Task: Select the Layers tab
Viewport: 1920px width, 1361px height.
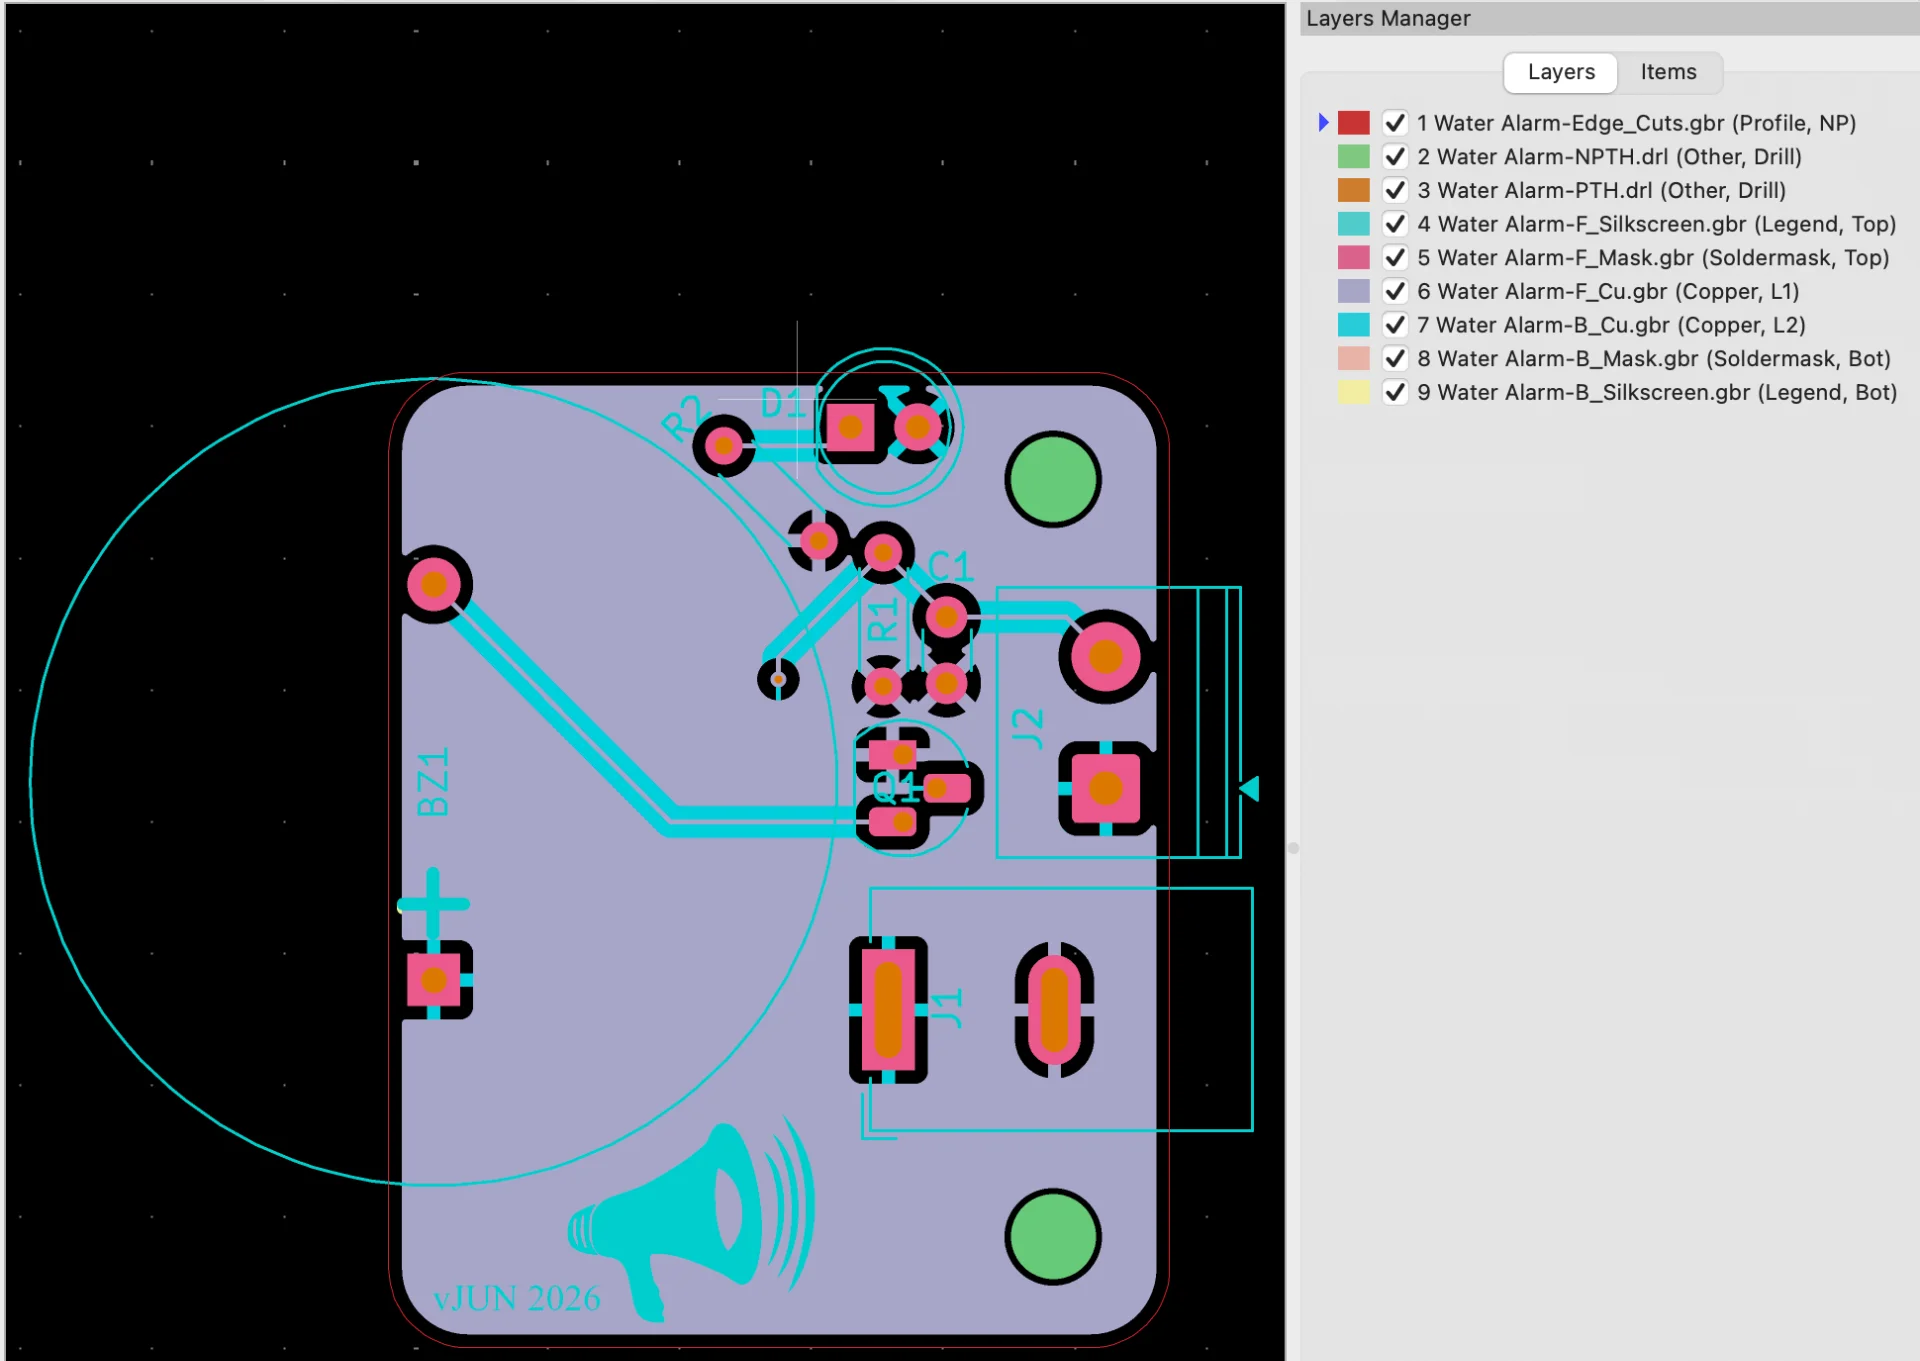Action: coord(1561,72)
